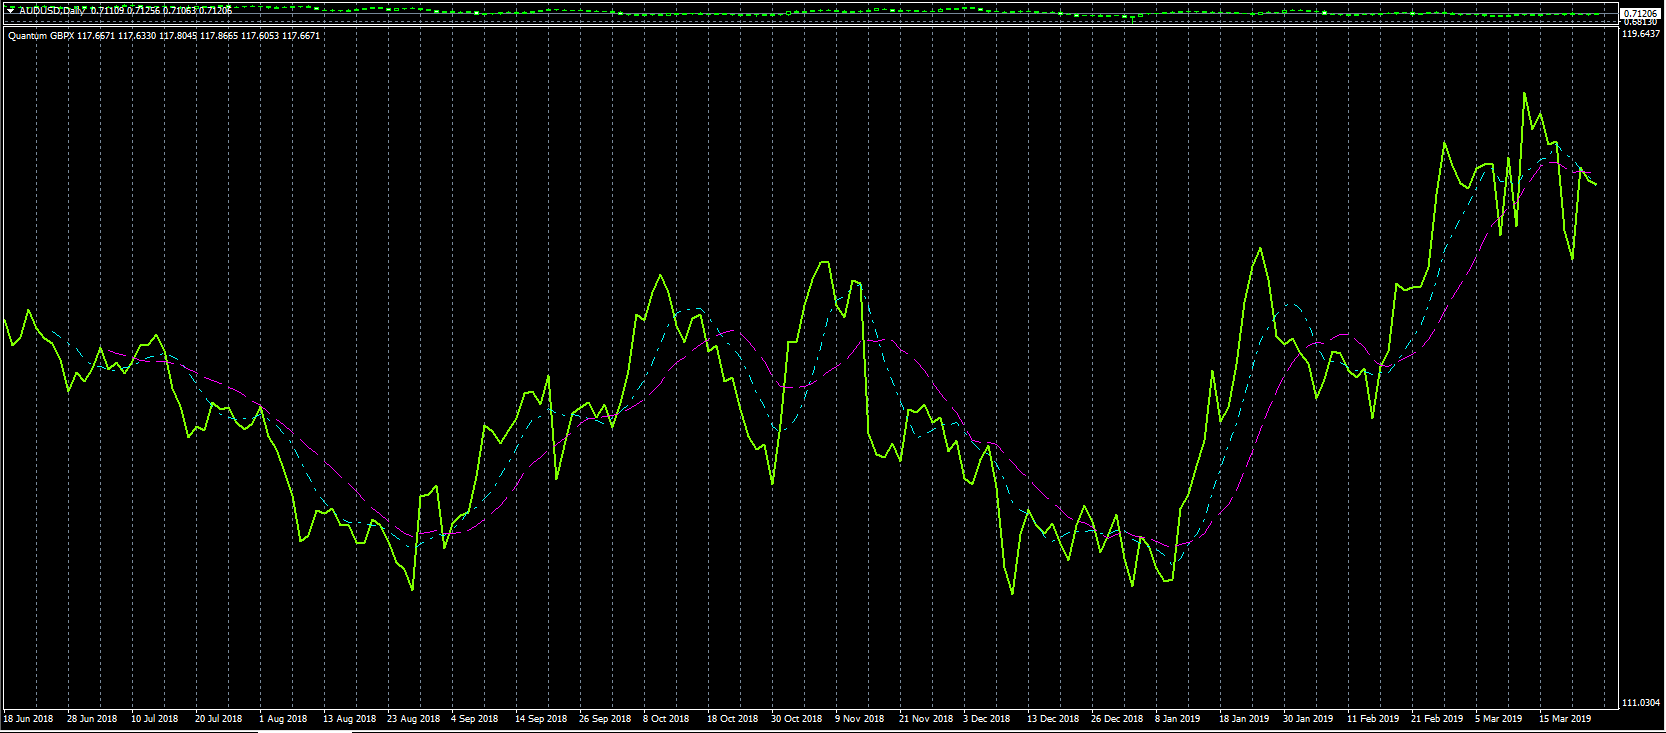Click the 23 Aug 2018 date label
The image size is (1666, 733).
pyautogui.click(x=414, y=718)
